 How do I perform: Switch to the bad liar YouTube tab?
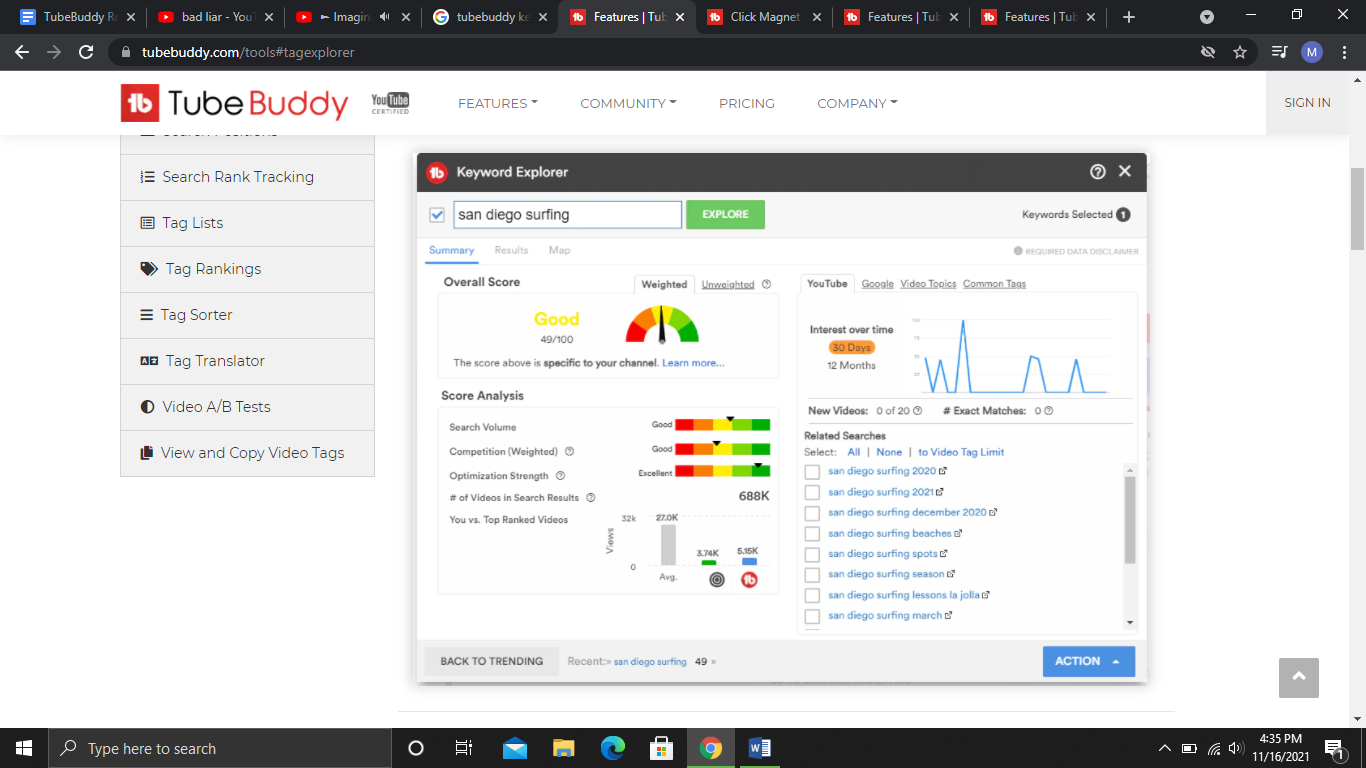(x=215, y=17)
